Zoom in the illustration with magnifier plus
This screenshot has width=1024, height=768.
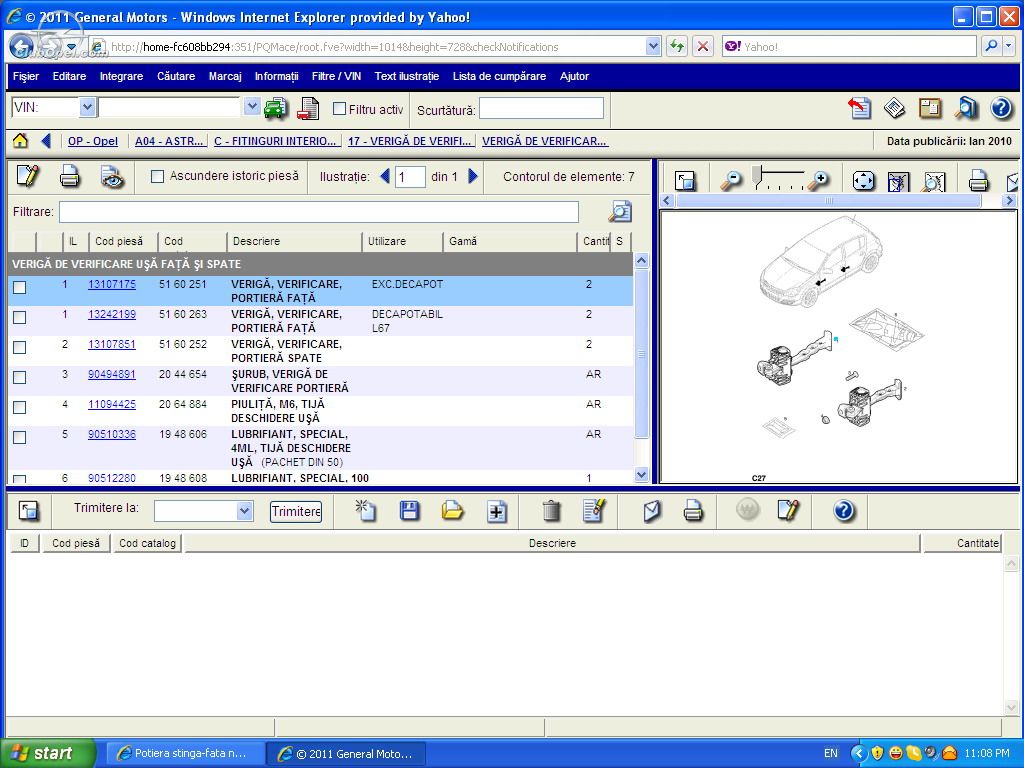pyautogui.click(x=818, y=180)
